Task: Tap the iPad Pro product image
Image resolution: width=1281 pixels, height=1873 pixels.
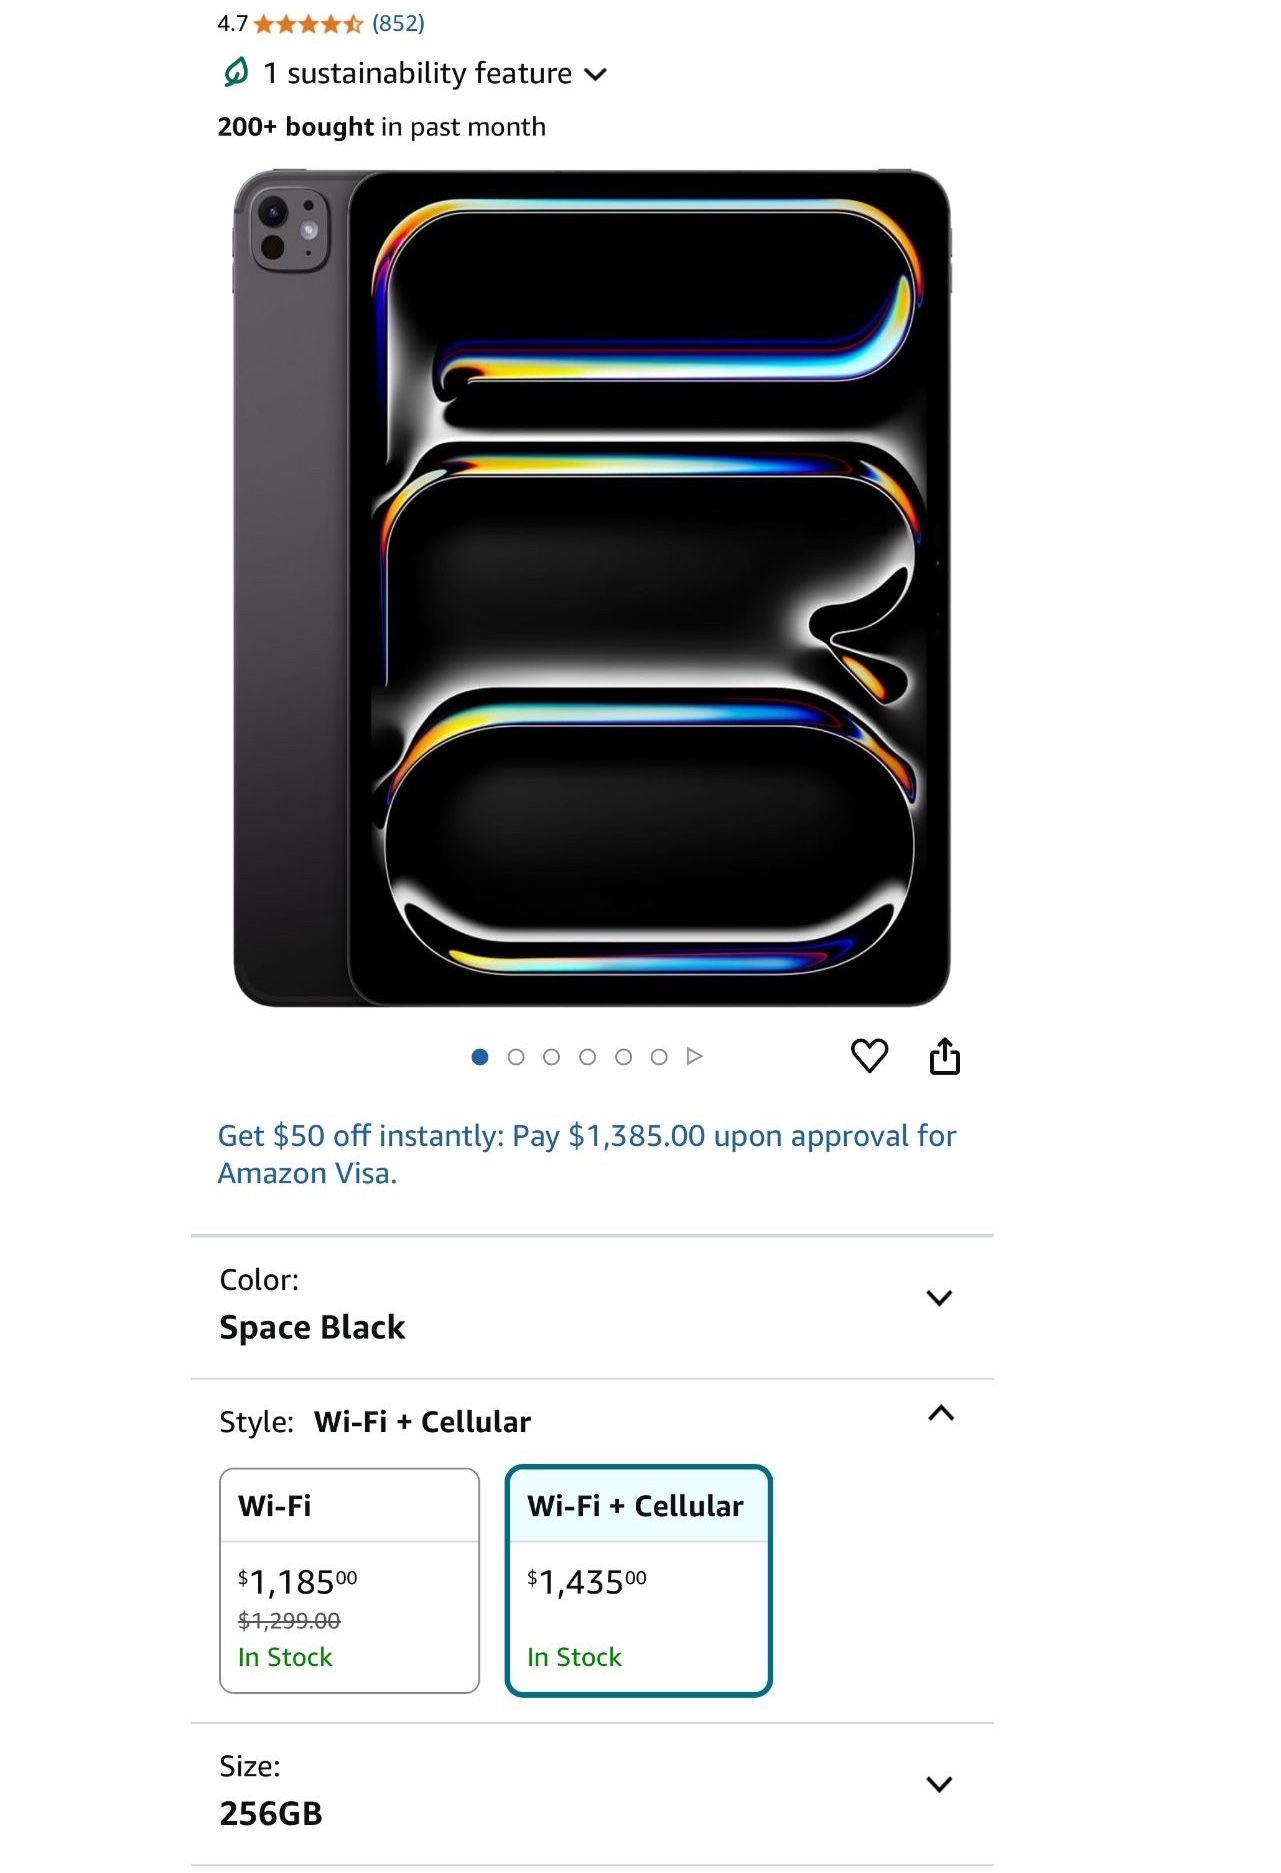Action: [x=591, y=588]
